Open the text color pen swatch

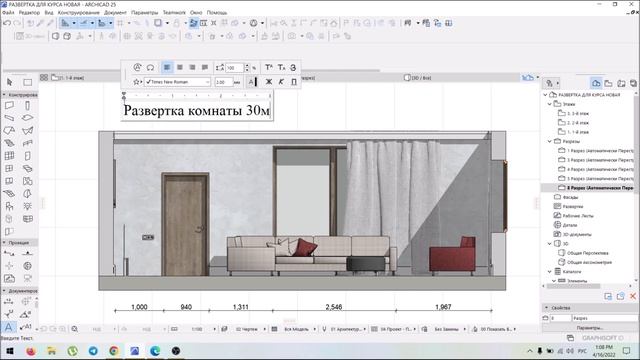pos(253,82)
